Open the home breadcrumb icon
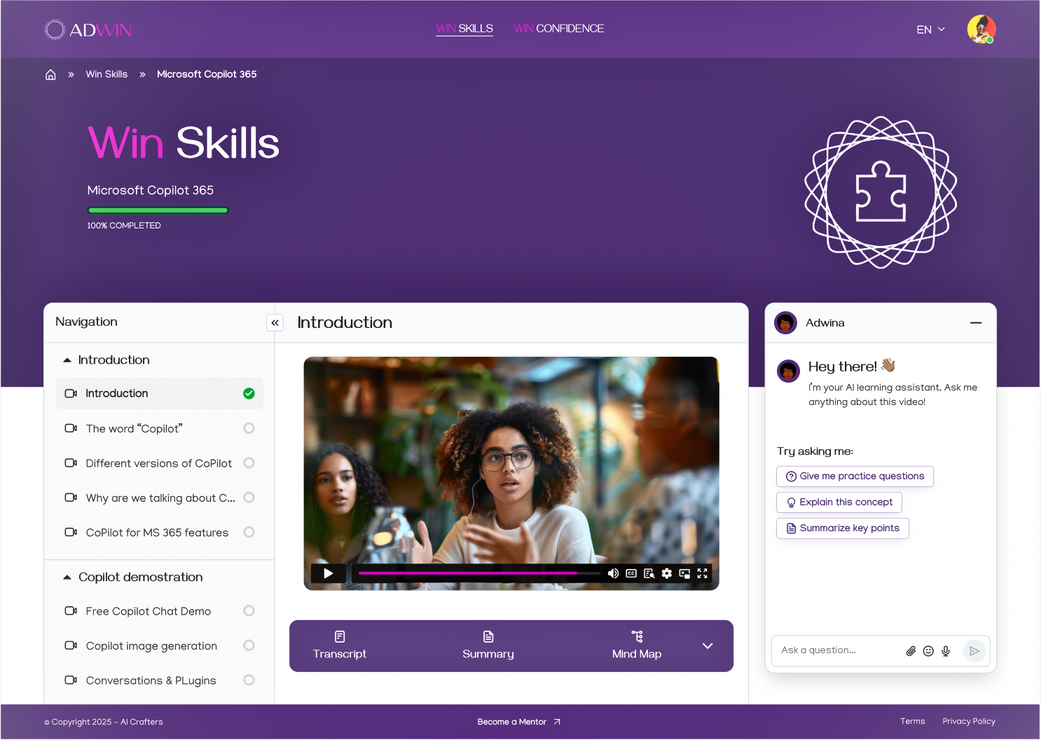Screen dimensions: 1041x740 click(x=50, y=74)
